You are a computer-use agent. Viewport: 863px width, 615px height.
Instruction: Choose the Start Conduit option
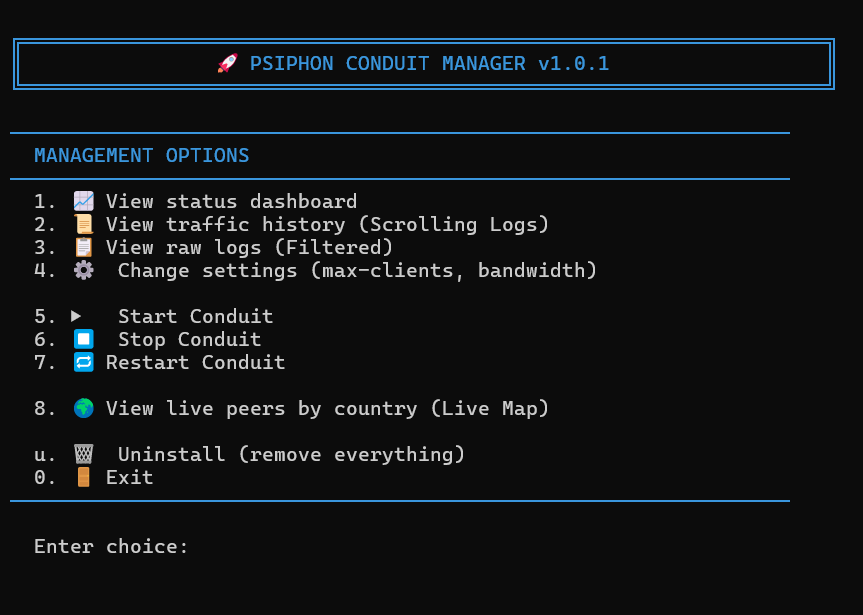pos(195,315)
